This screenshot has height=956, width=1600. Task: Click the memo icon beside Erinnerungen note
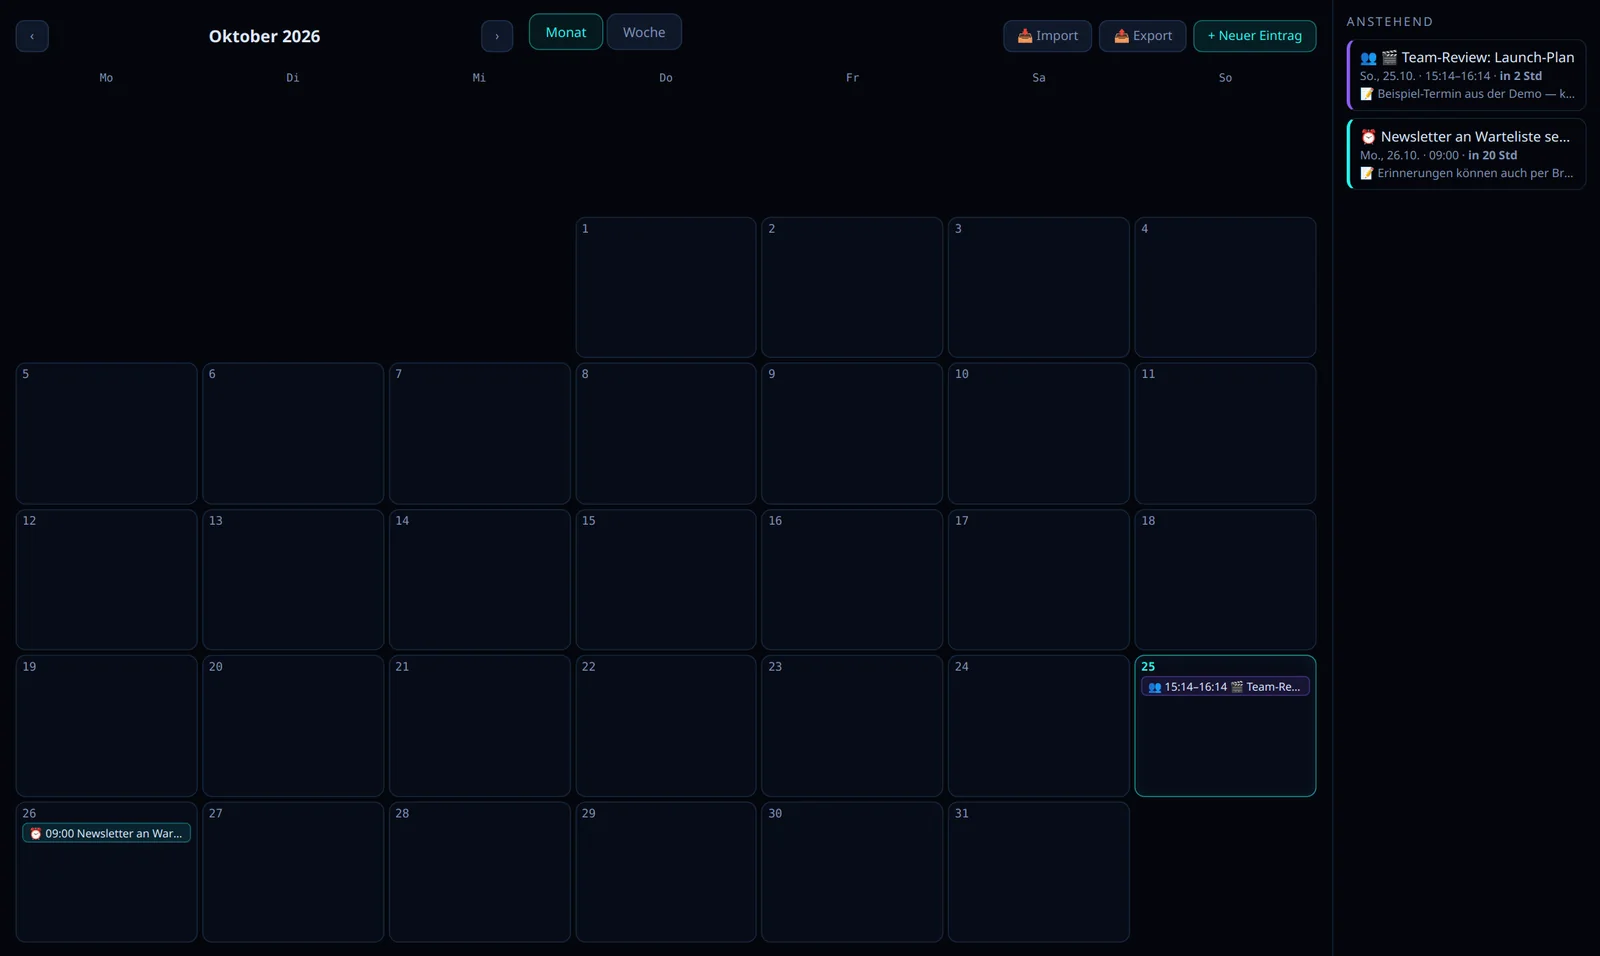pos(1367,173)
